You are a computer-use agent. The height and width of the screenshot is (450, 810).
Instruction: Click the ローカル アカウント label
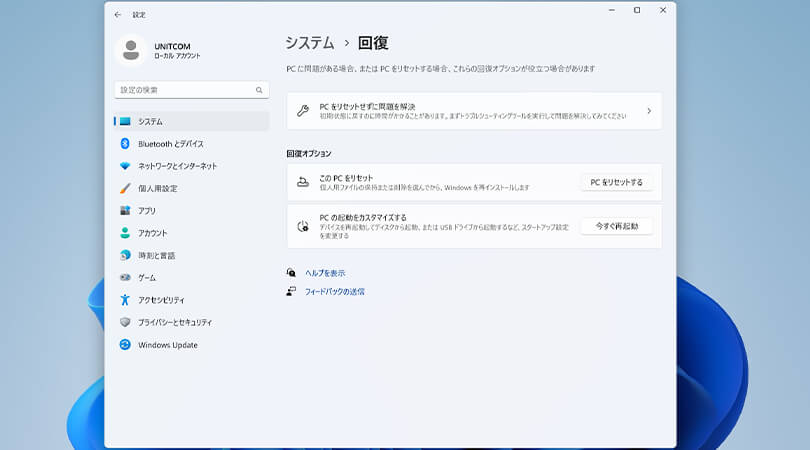pos(177,56)
